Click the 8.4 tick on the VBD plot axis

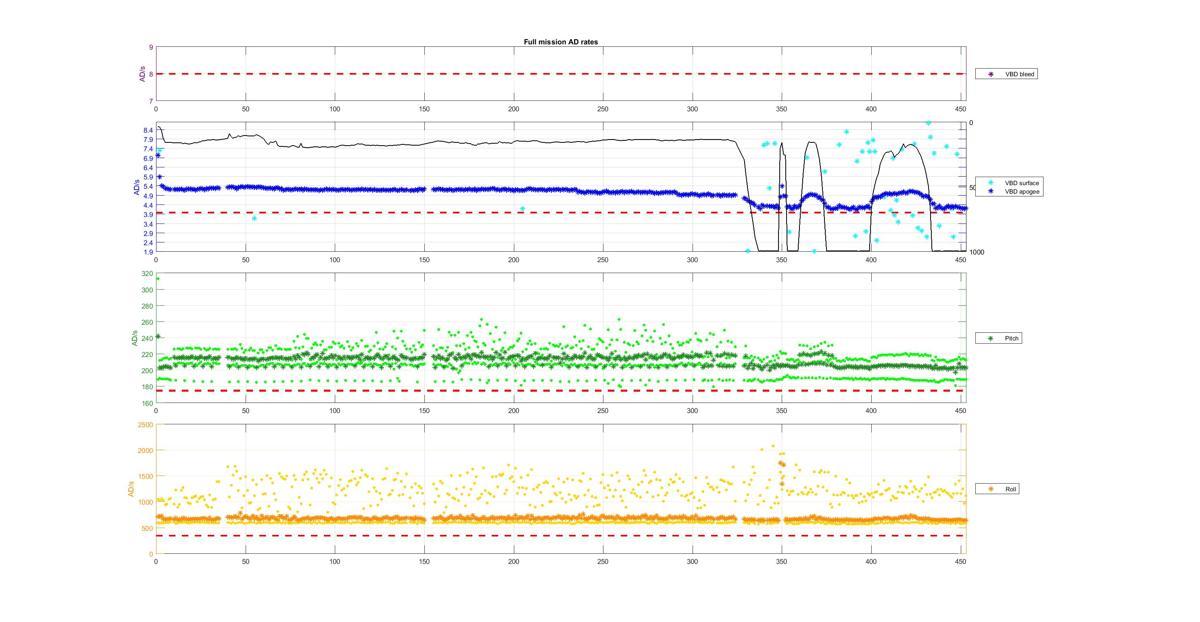148,130
